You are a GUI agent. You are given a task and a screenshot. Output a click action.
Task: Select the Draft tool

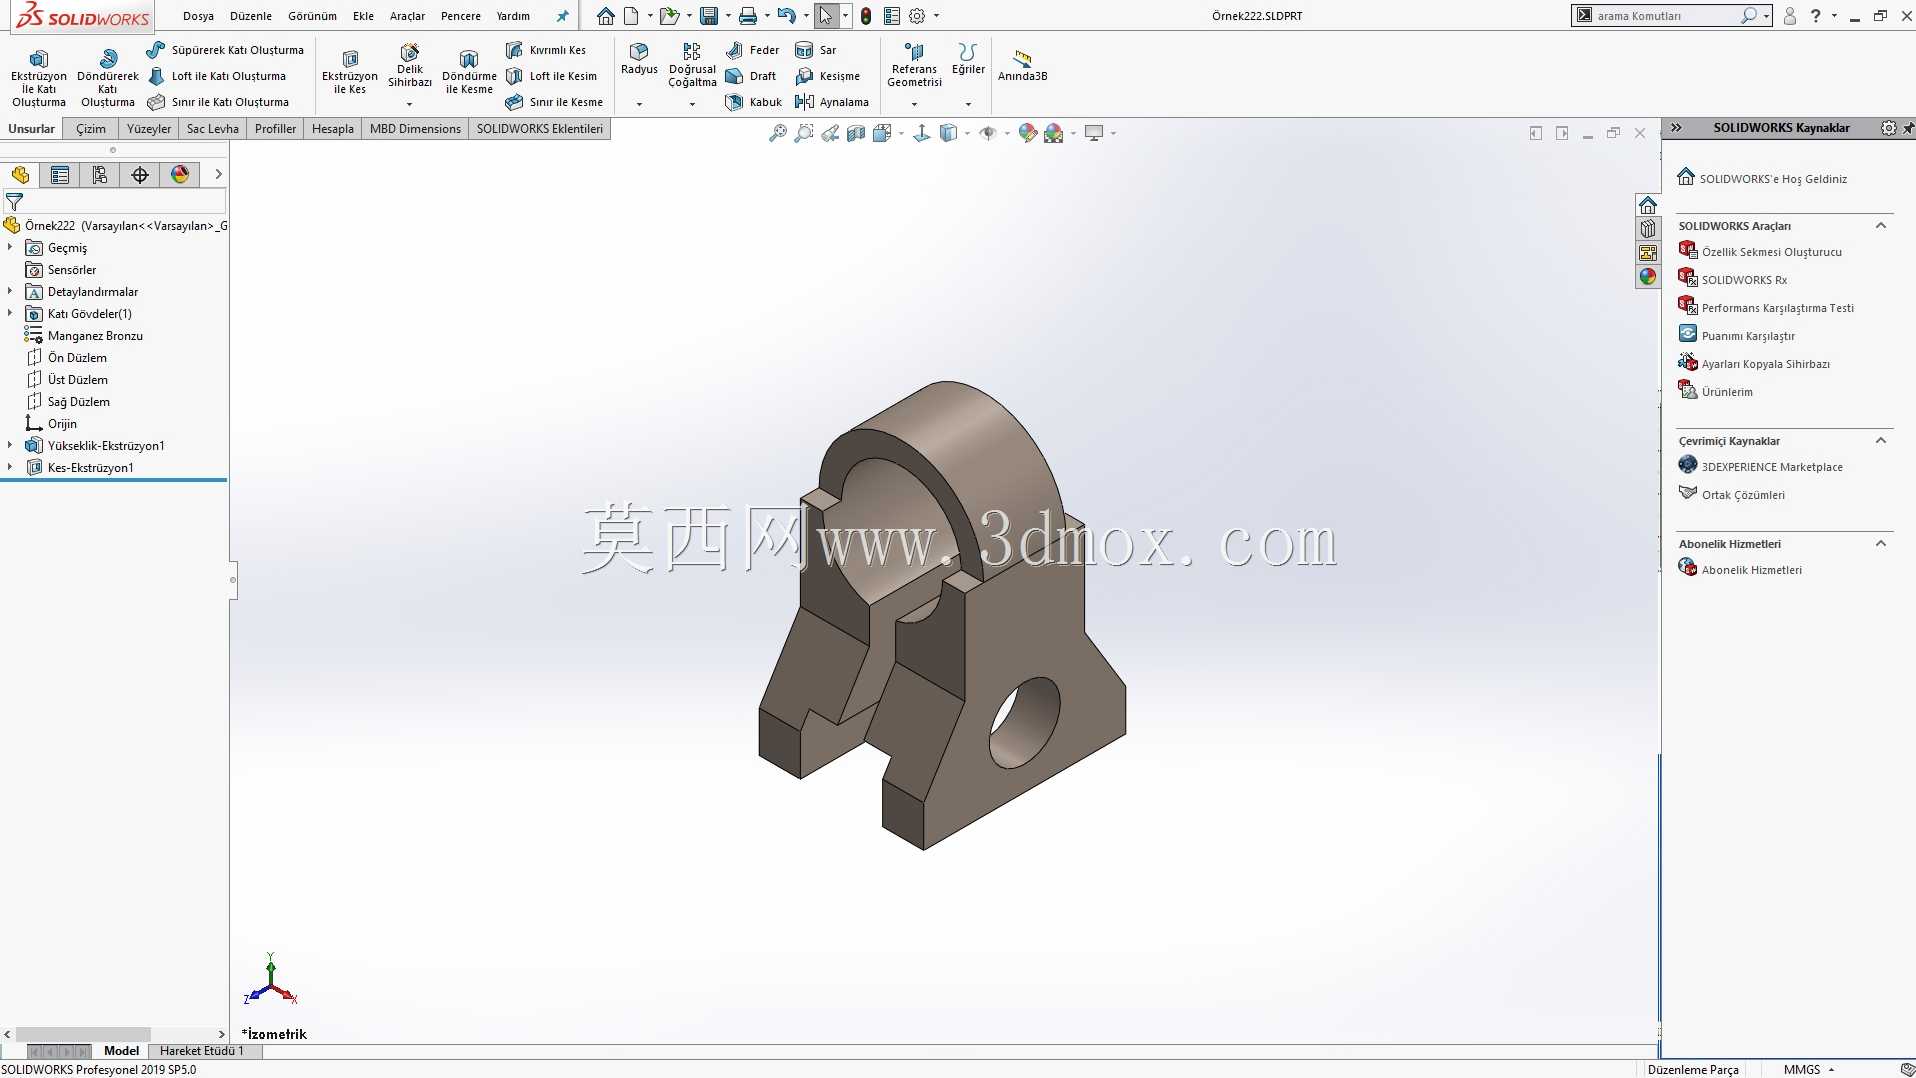pos(751,76)
